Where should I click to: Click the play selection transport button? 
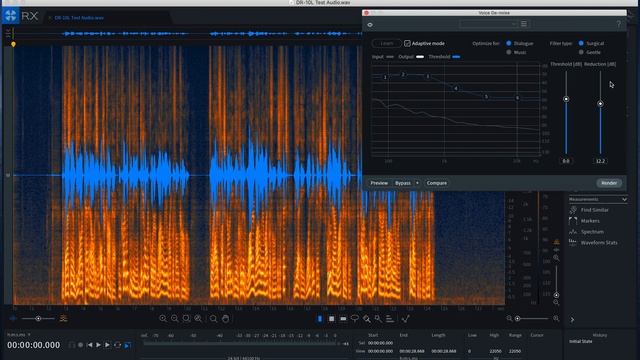(107, 345)
